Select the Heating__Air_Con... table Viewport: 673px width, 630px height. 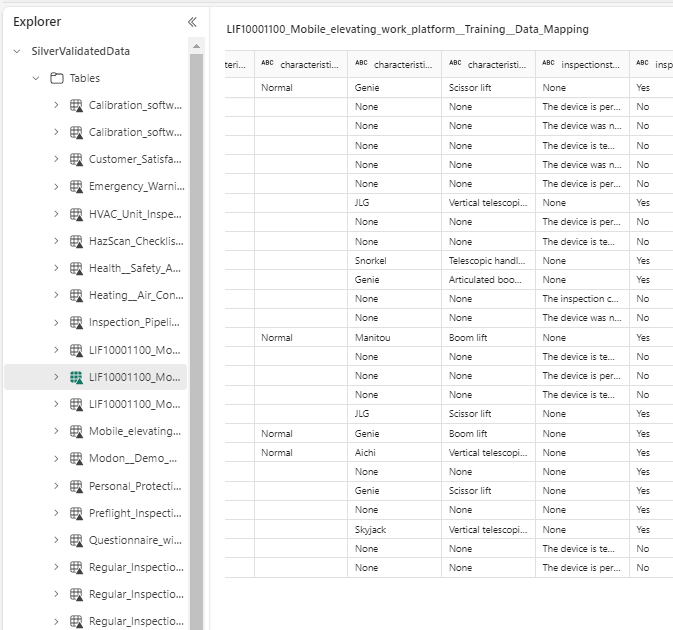135,295
